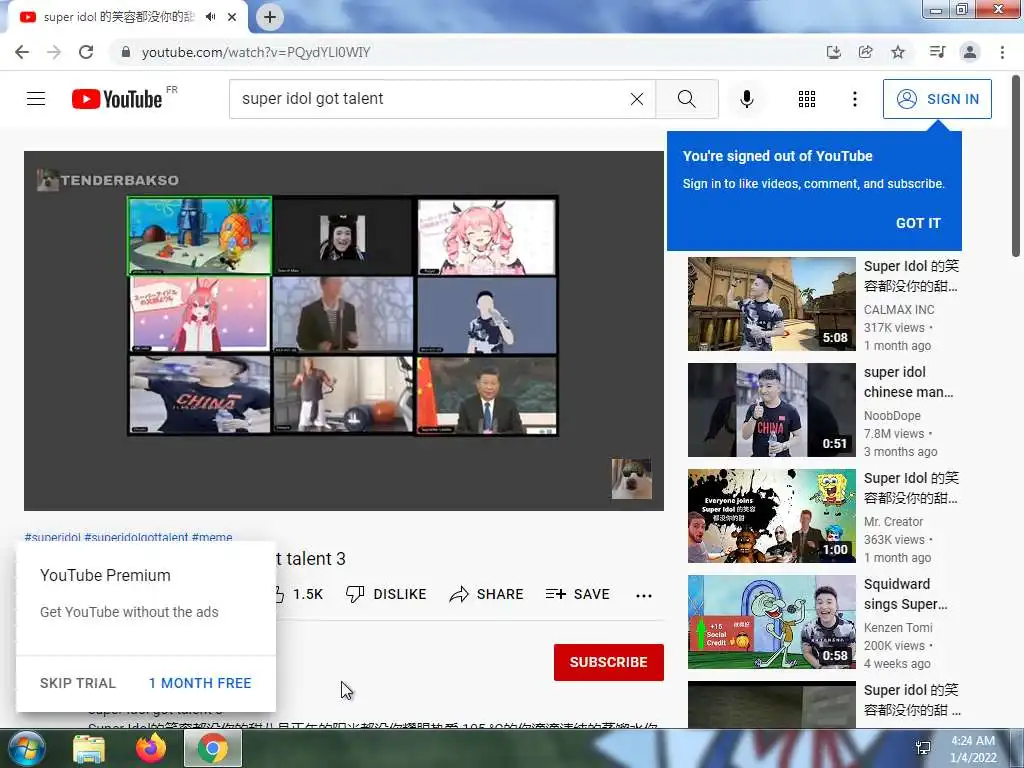Search with your voice microphone

point(746,99)
